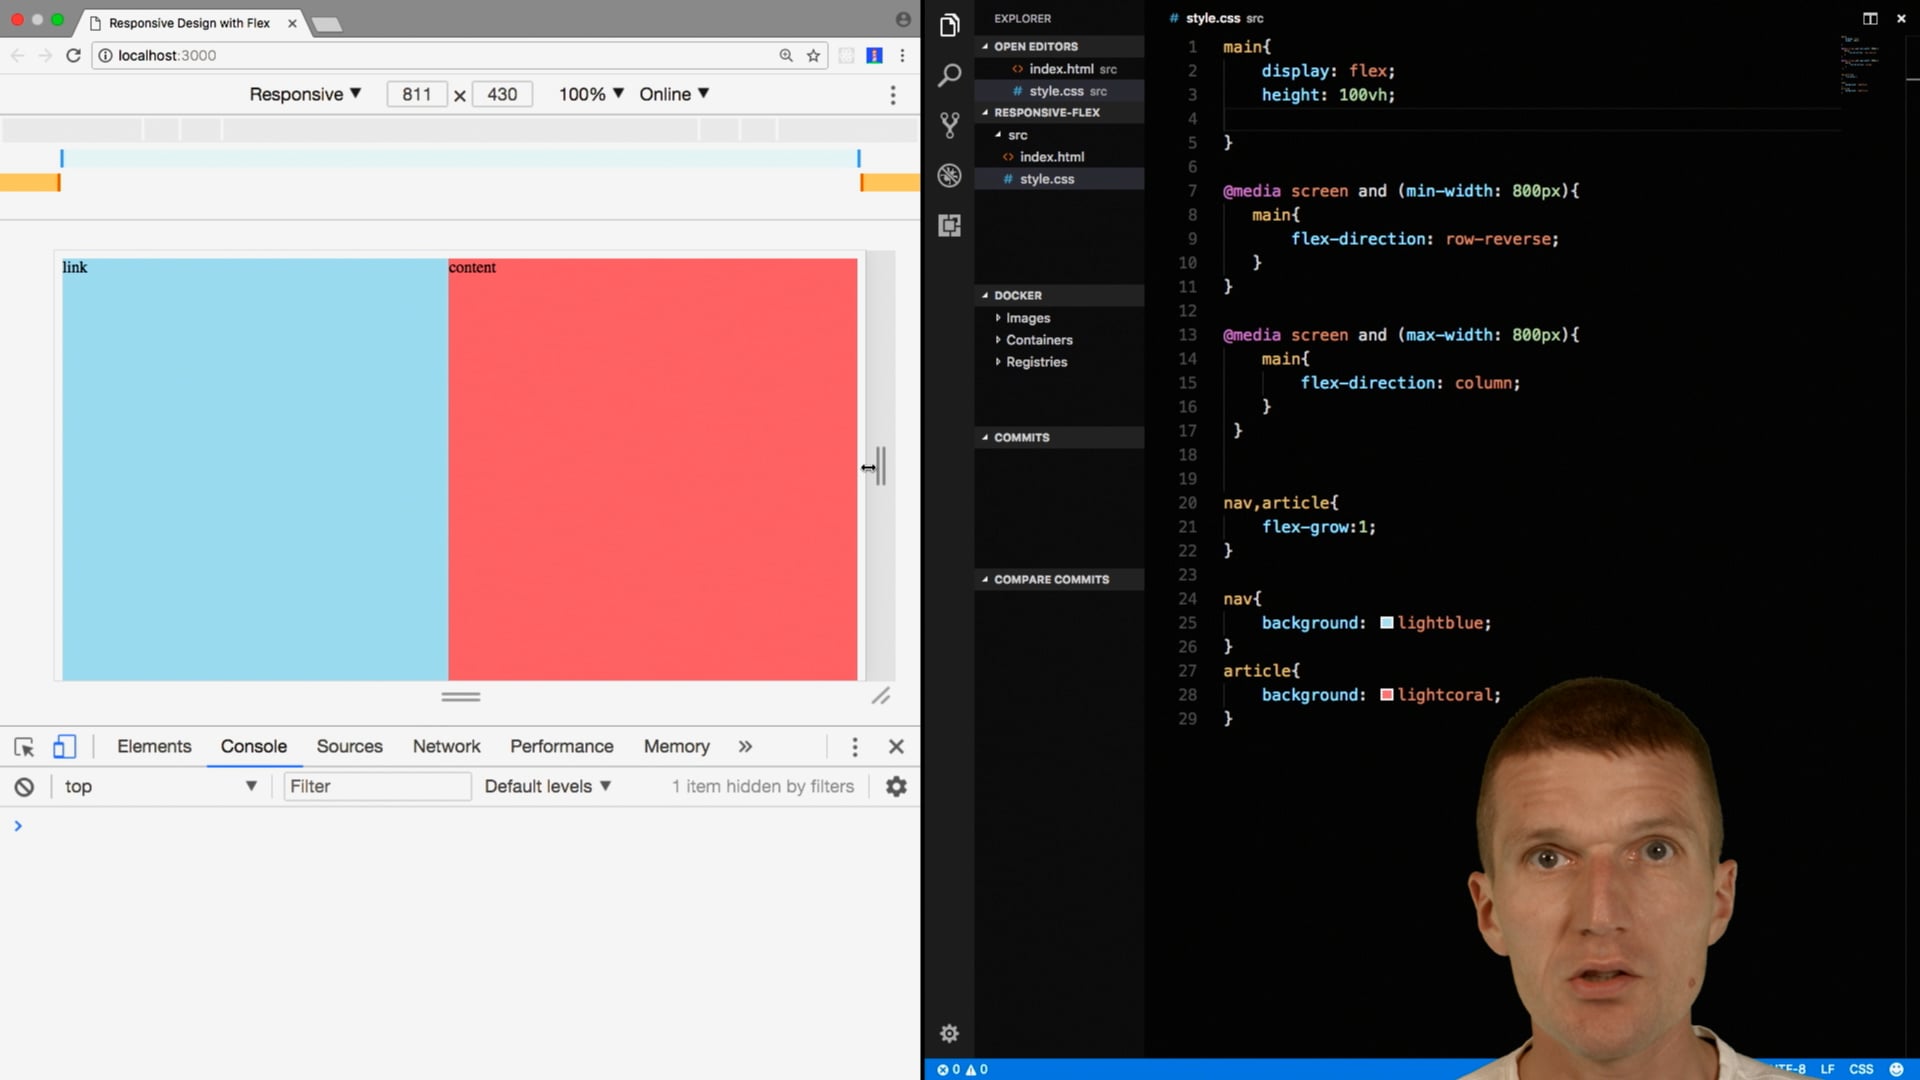This screenshot has height=1080, width=1920.
Task: Click the errors and warnings status indicator
Action: point(962,1069)
